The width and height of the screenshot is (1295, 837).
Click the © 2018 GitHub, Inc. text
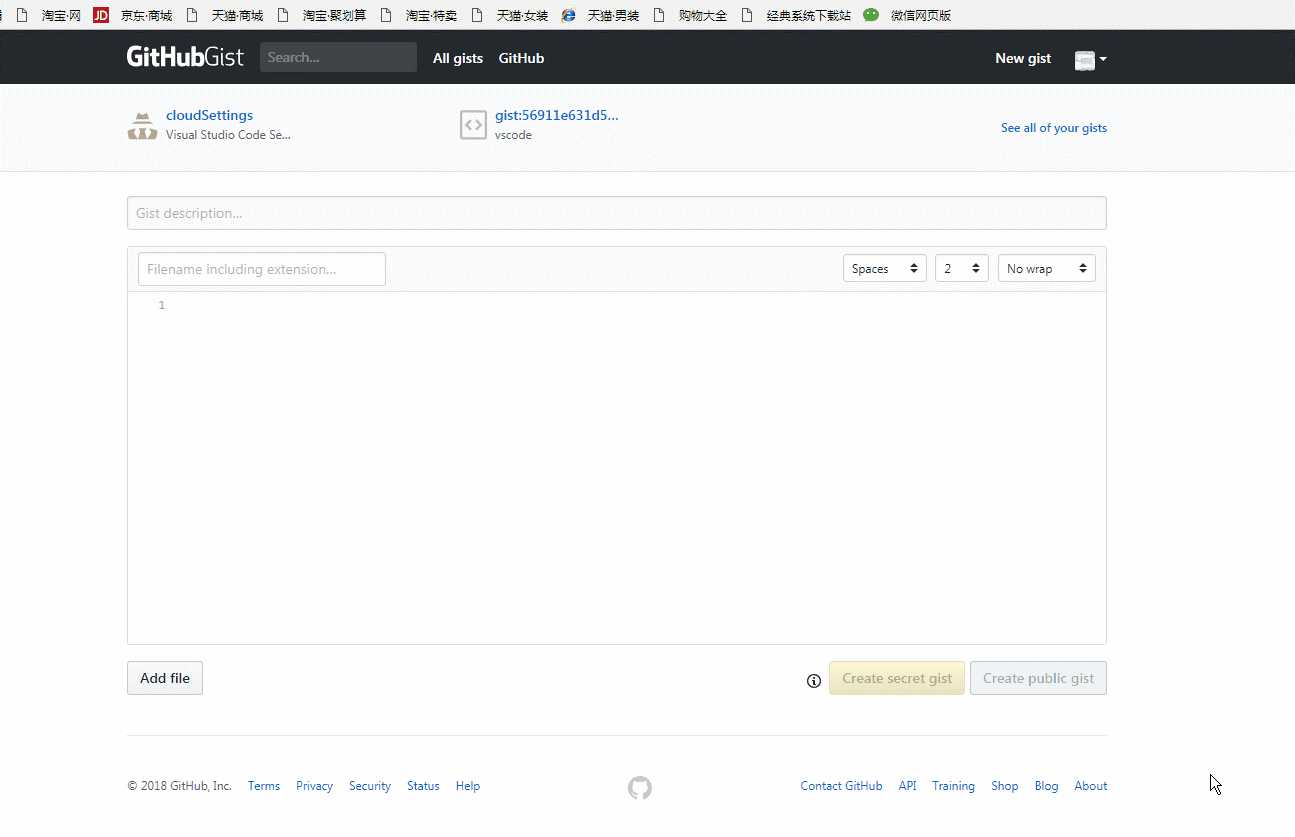tap(180, 786)
